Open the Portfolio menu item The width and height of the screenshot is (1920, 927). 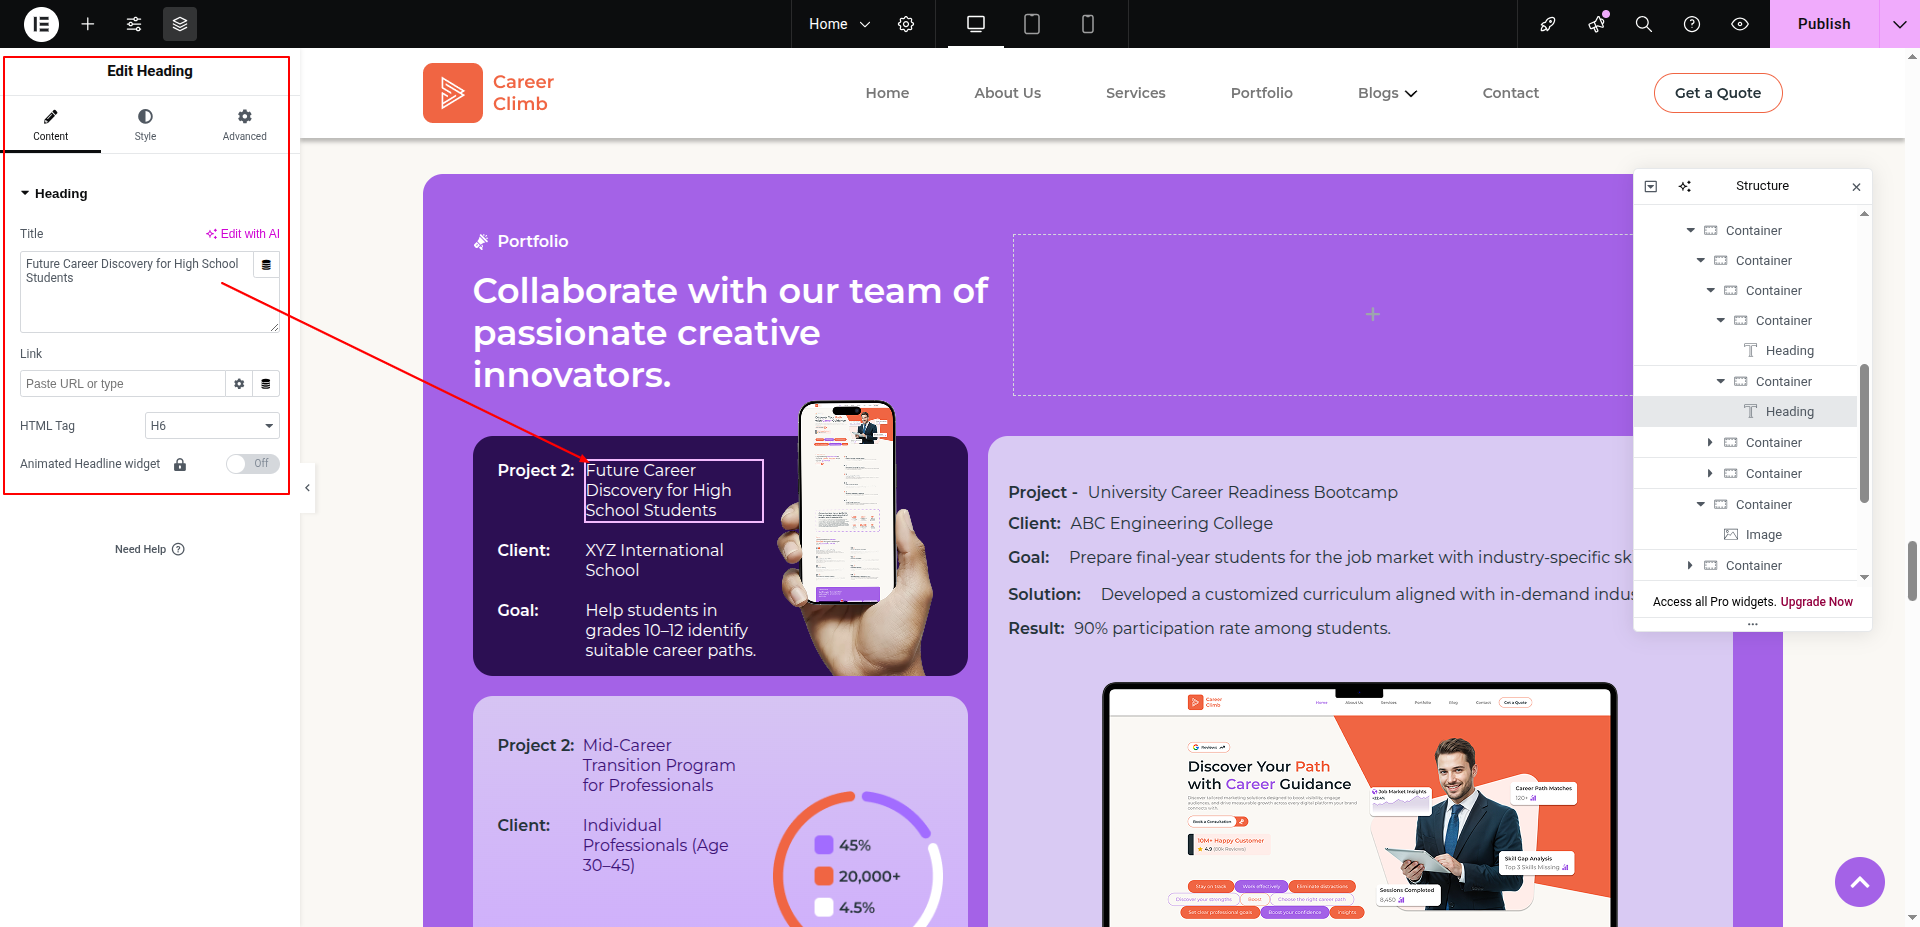coord(1262,93)
